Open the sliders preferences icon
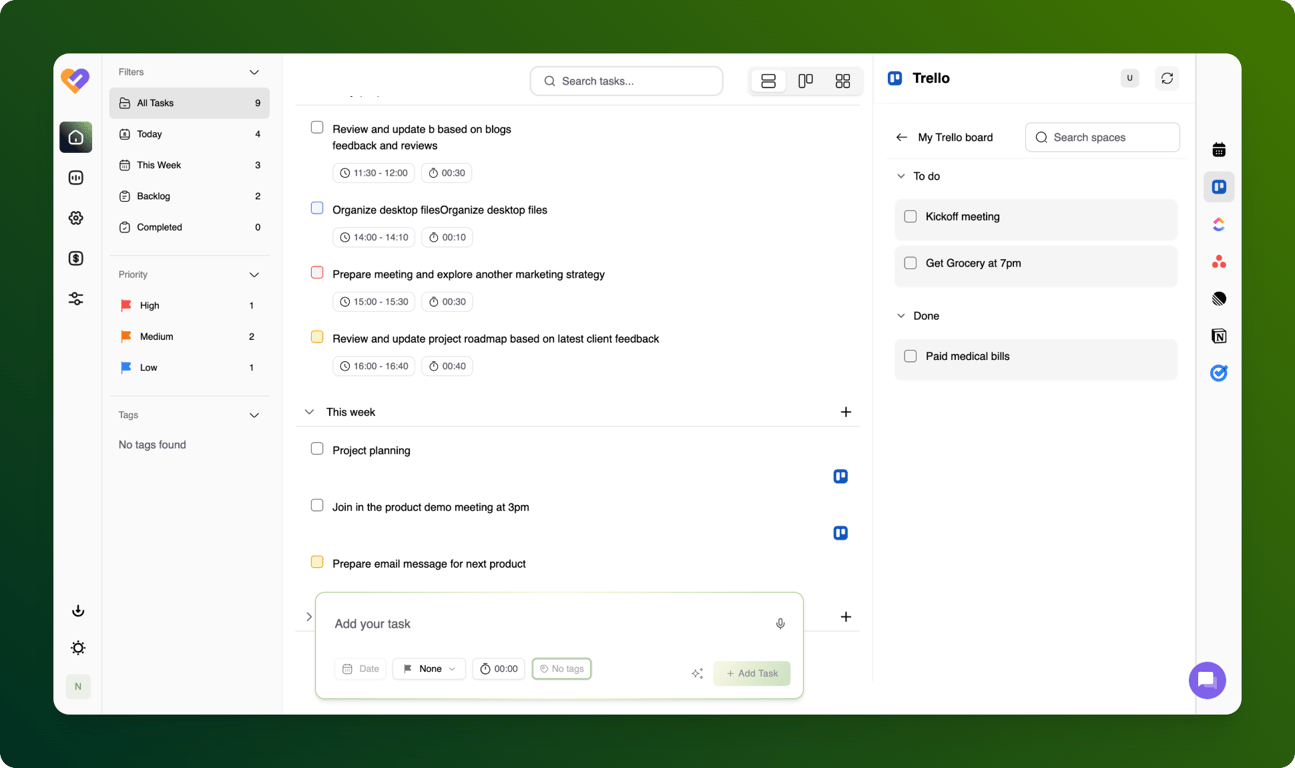The height and width of the screenshot is (768, 1295). (76, 299)
